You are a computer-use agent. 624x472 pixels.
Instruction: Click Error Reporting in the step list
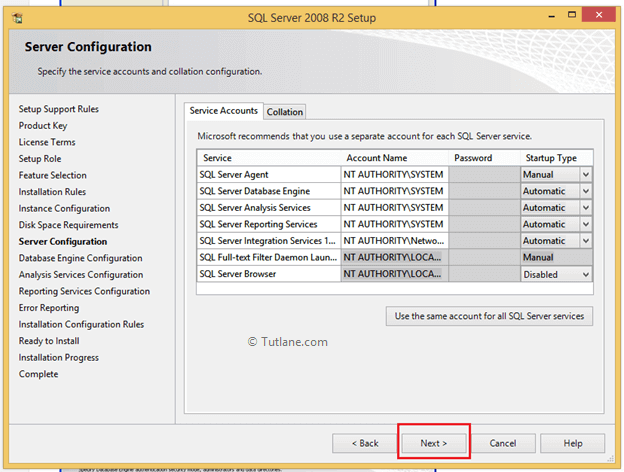pyautogui.click(x=49, y=308)
